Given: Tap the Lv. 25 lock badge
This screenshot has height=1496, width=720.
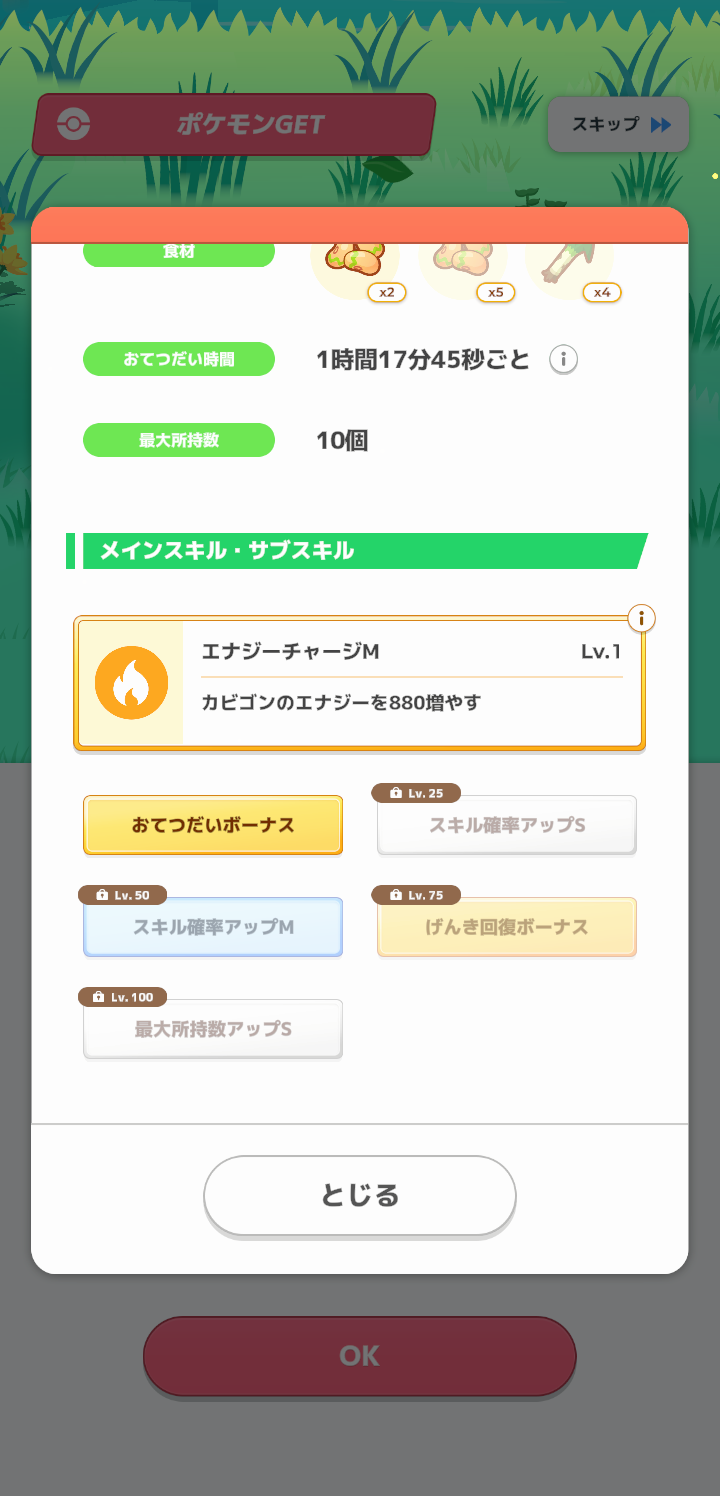Looking at the screenshot, I should coord(416,793).
